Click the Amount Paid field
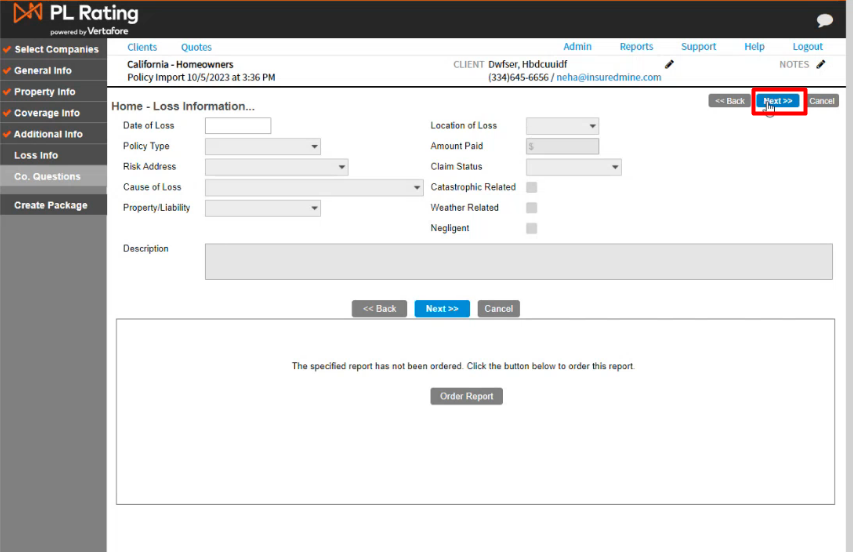This screenshot has height=552, width=853. 562,146
